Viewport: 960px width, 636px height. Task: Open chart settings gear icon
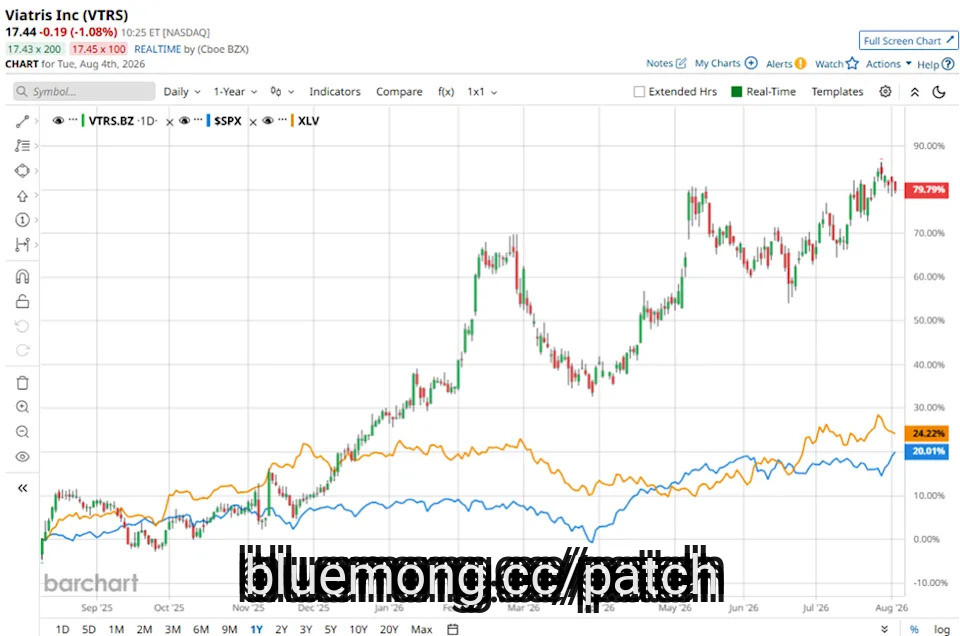[885, 92]
